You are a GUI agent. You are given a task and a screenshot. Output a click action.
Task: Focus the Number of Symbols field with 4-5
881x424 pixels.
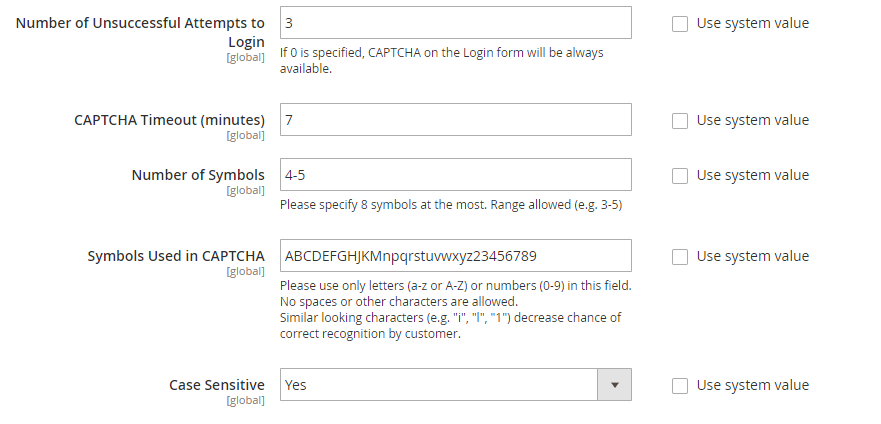coord(456,175)
